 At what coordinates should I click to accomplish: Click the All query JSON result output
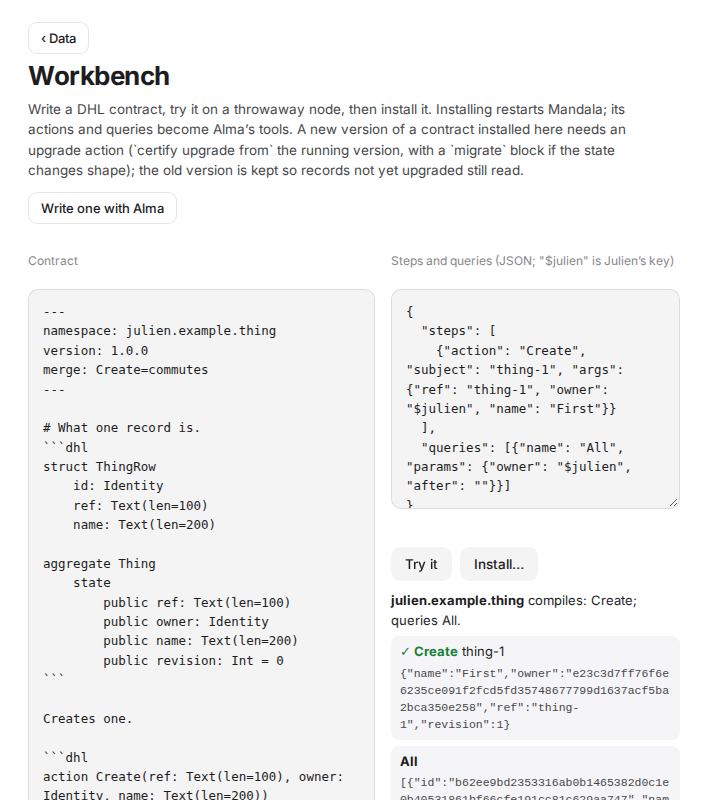pos(535,788)
